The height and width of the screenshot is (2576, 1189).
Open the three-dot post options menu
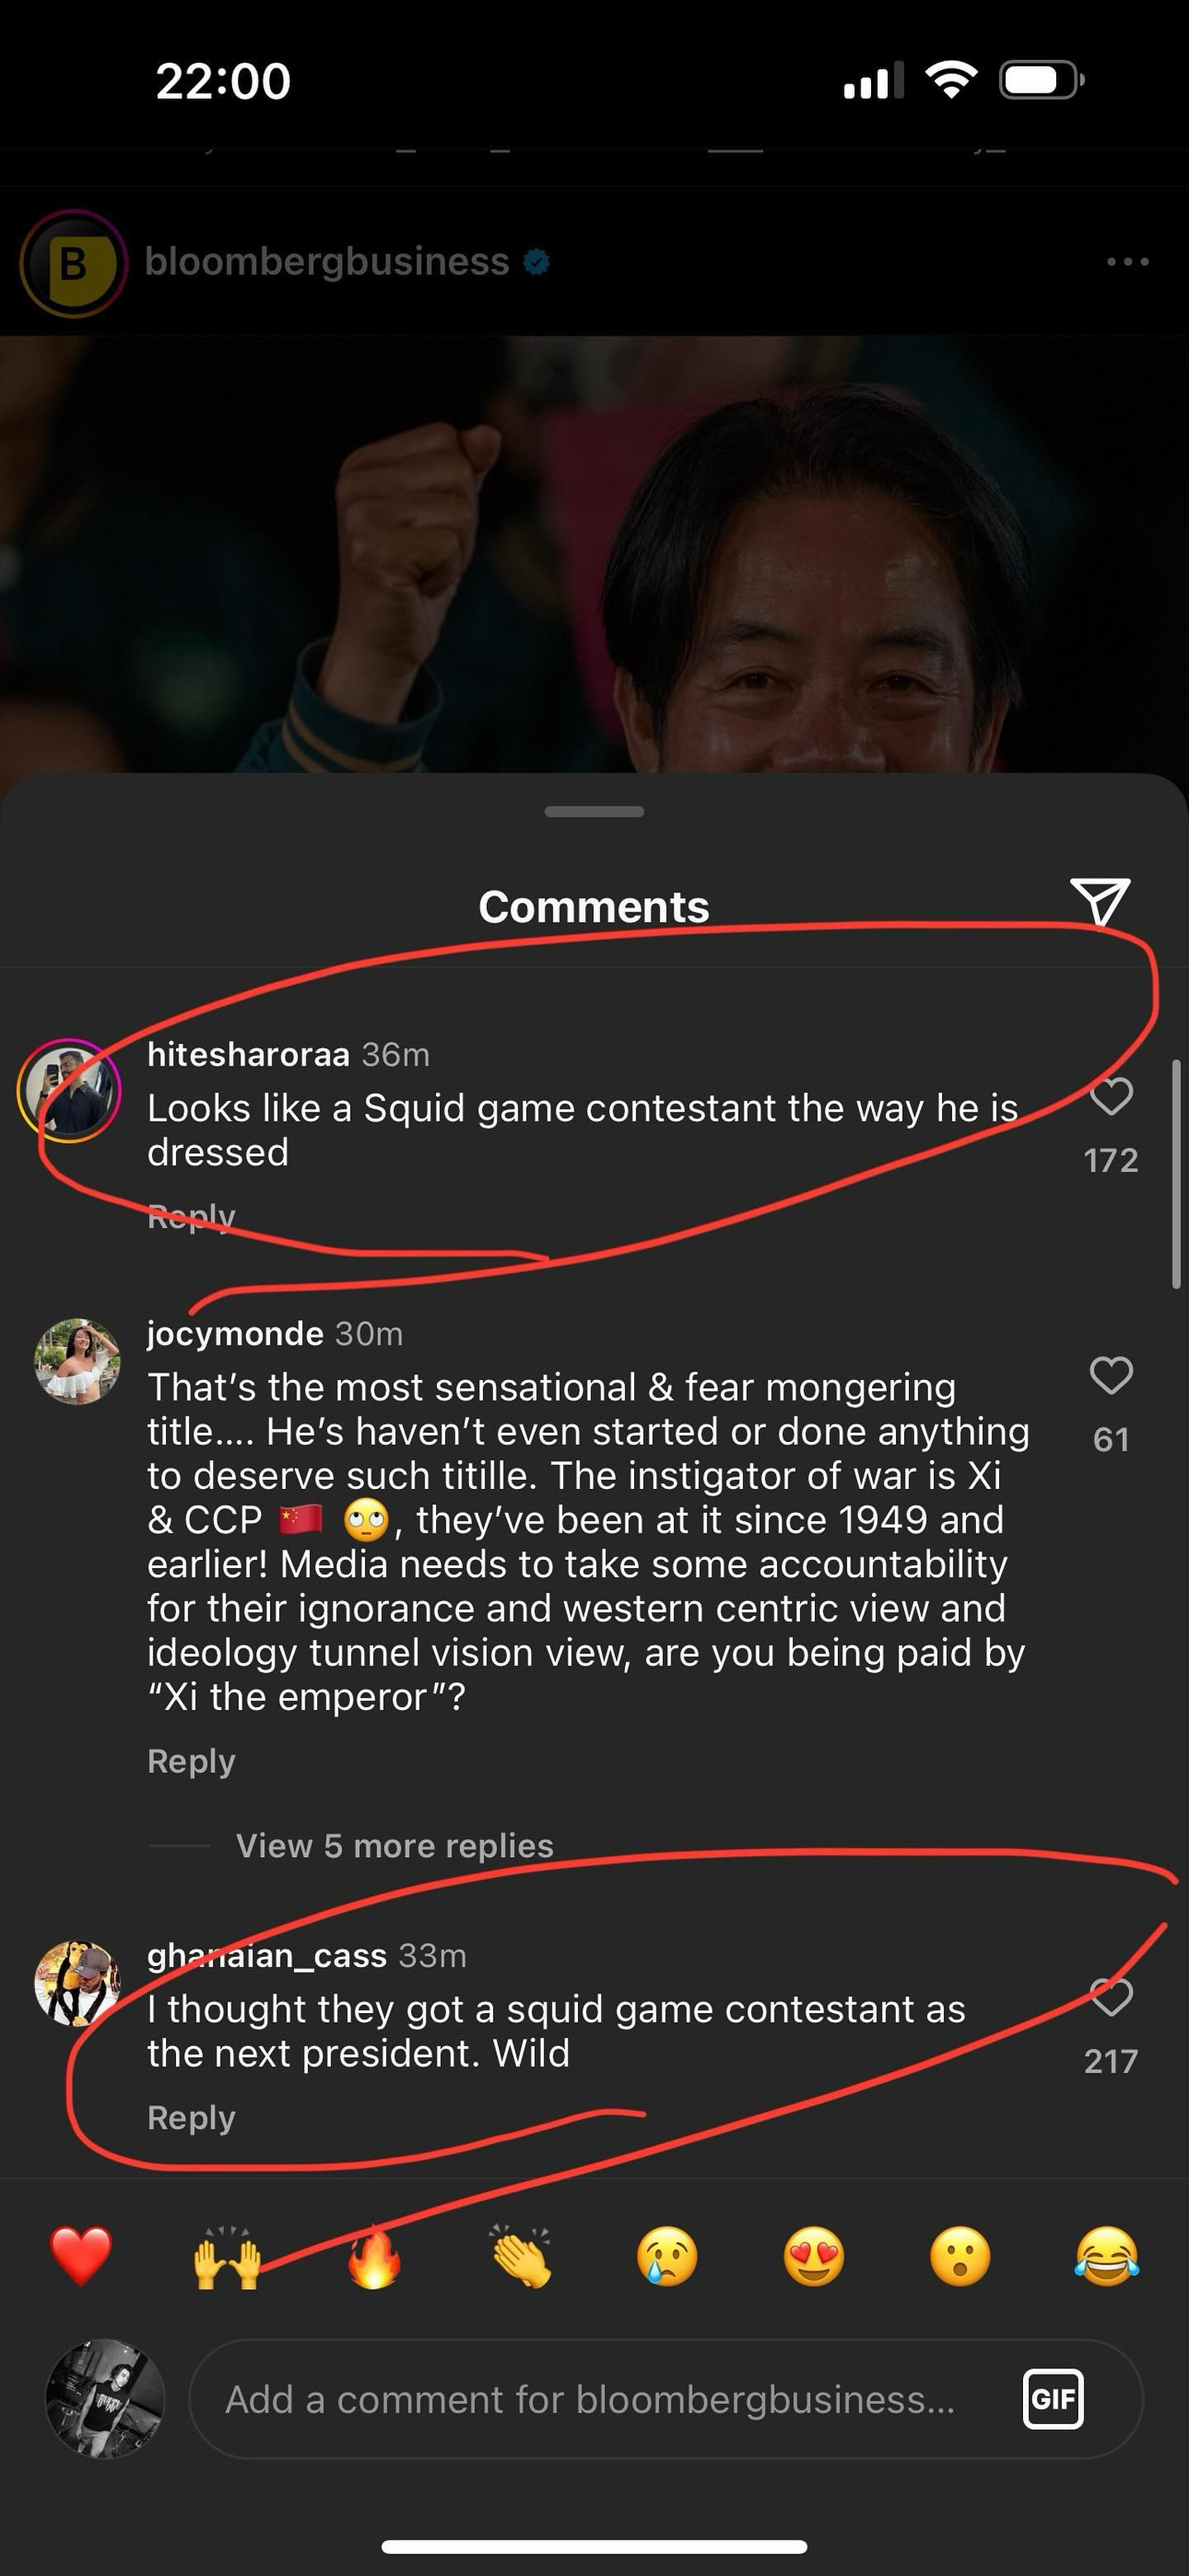coord(1128,262)
